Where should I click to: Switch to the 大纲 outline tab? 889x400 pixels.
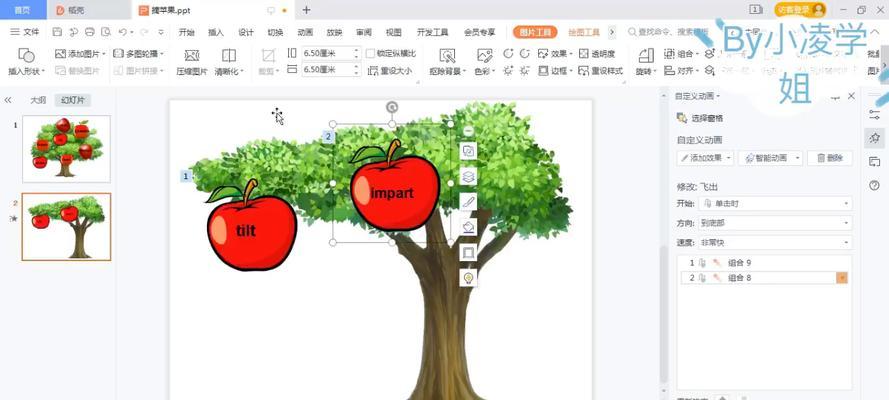[38, 100]
